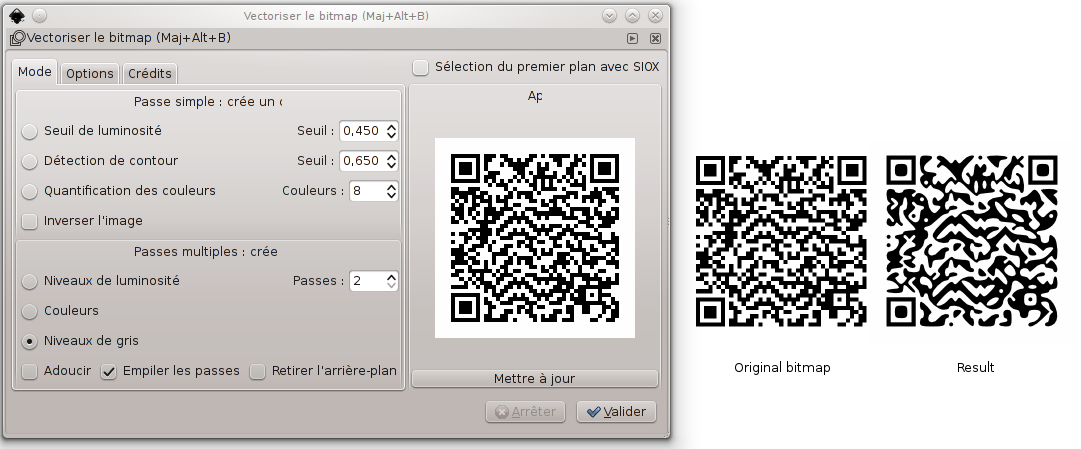Select Couleurs radio button
The width and height of the screenshot is (1081, 449).
click(30, 311)
